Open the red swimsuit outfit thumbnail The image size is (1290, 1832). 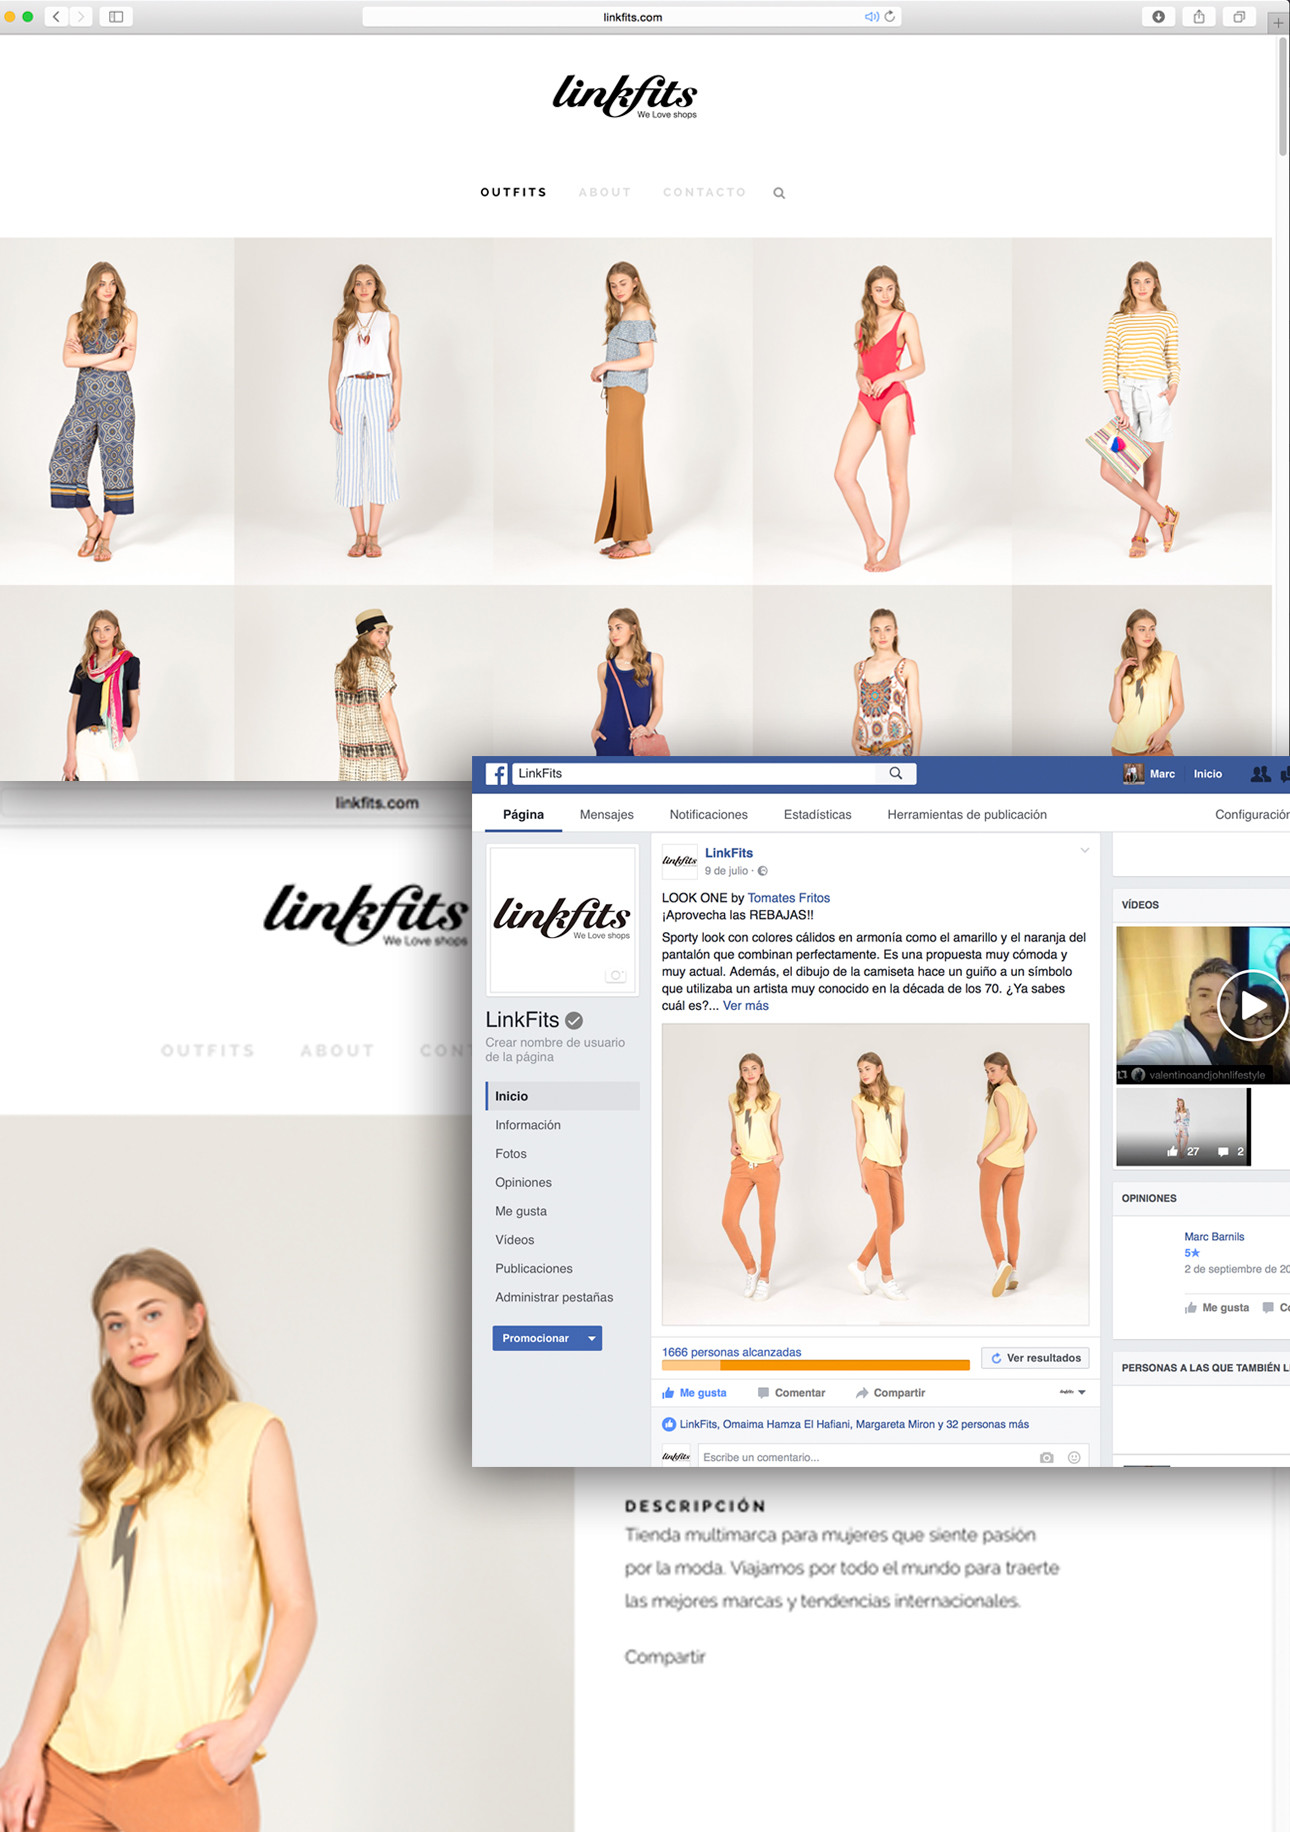click(x=882, y=410)
